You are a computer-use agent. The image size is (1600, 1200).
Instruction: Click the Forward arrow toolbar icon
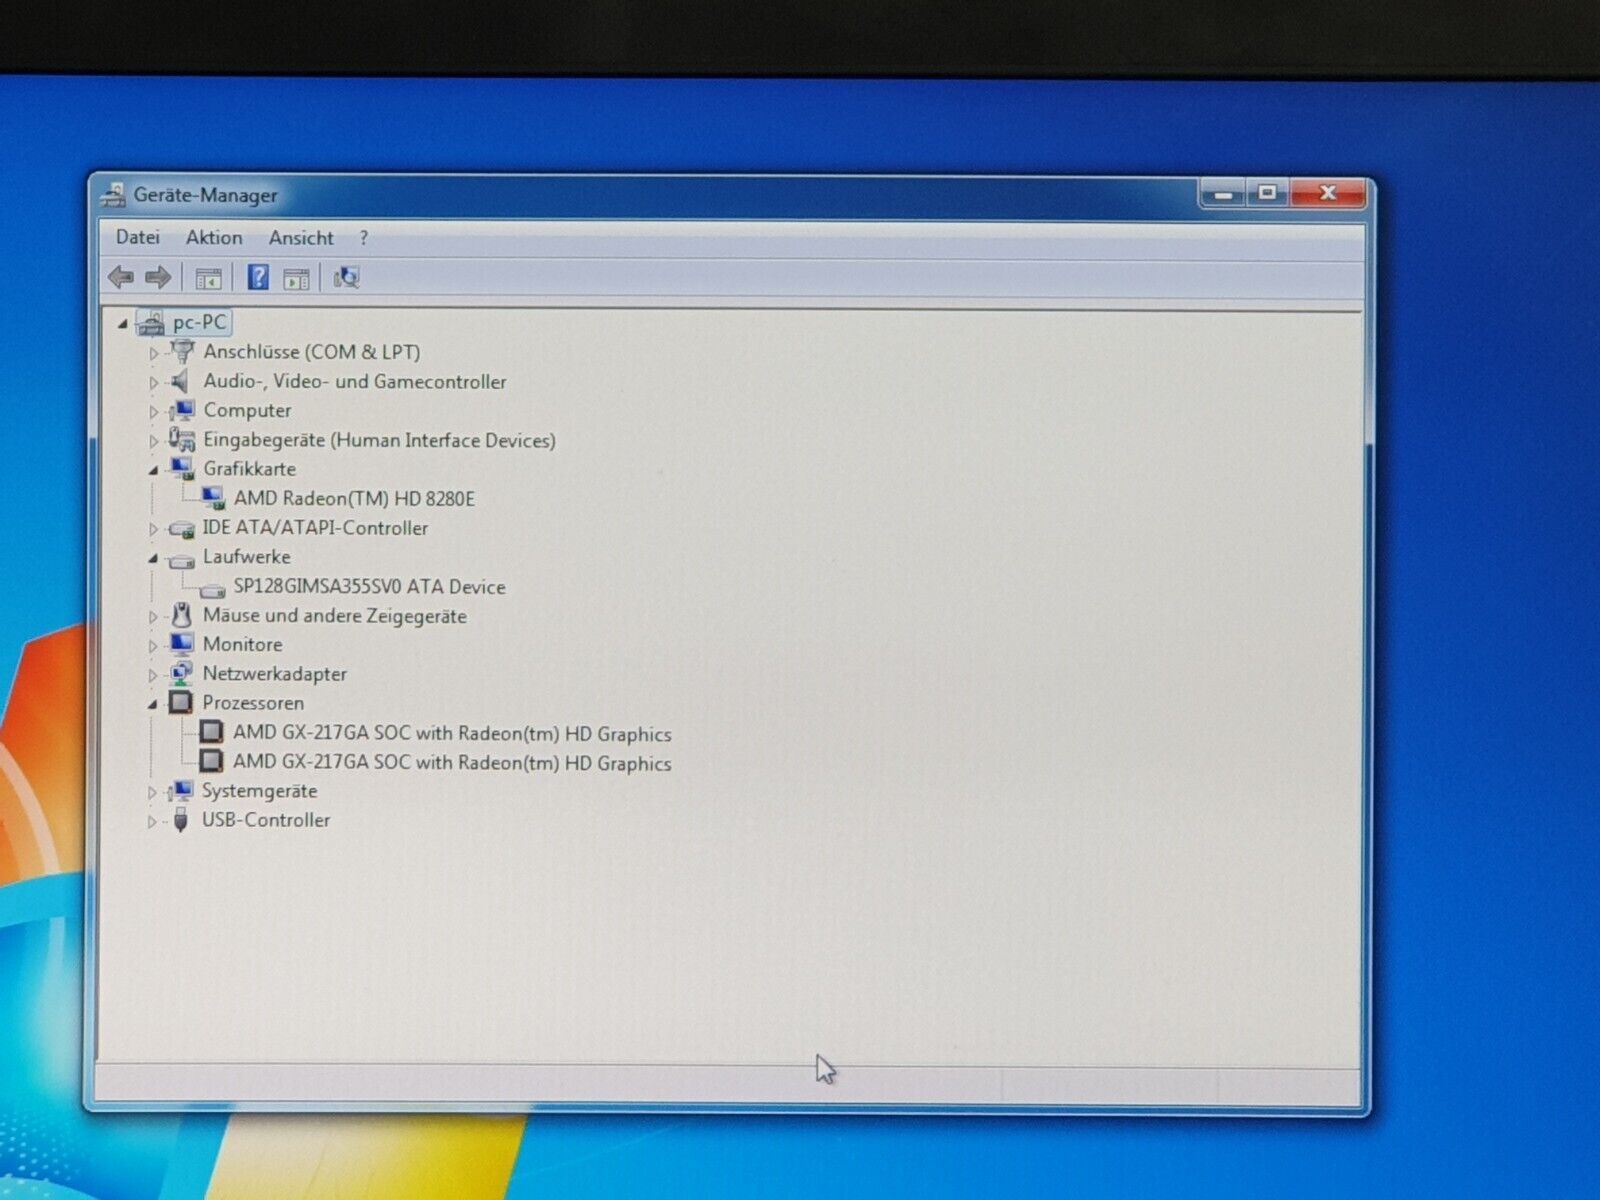click(158, 277)
